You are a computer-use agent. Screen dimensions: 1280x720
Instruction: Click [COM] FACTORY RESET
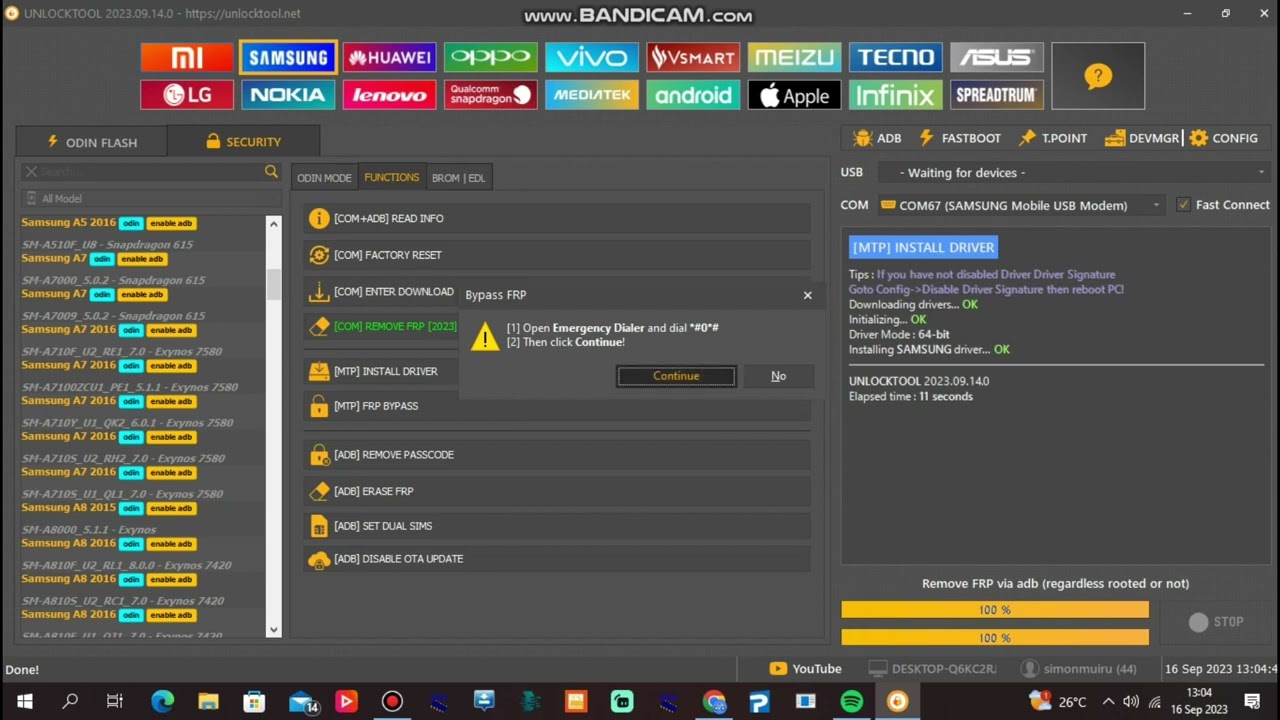[558, 255]
